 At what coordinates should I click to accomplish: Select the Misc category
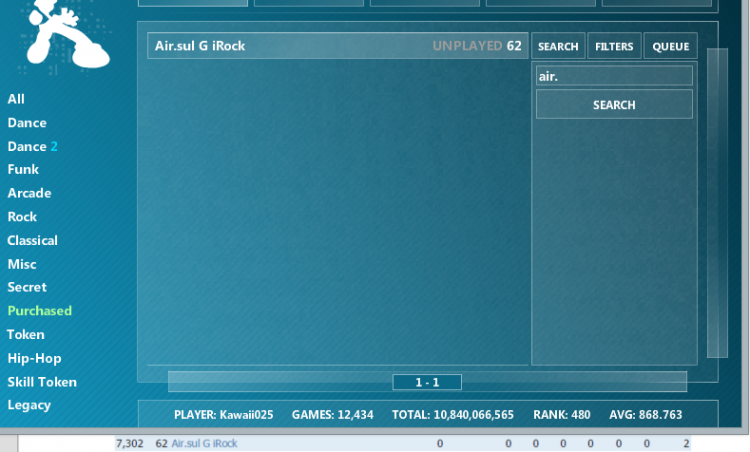pos(22,264)
